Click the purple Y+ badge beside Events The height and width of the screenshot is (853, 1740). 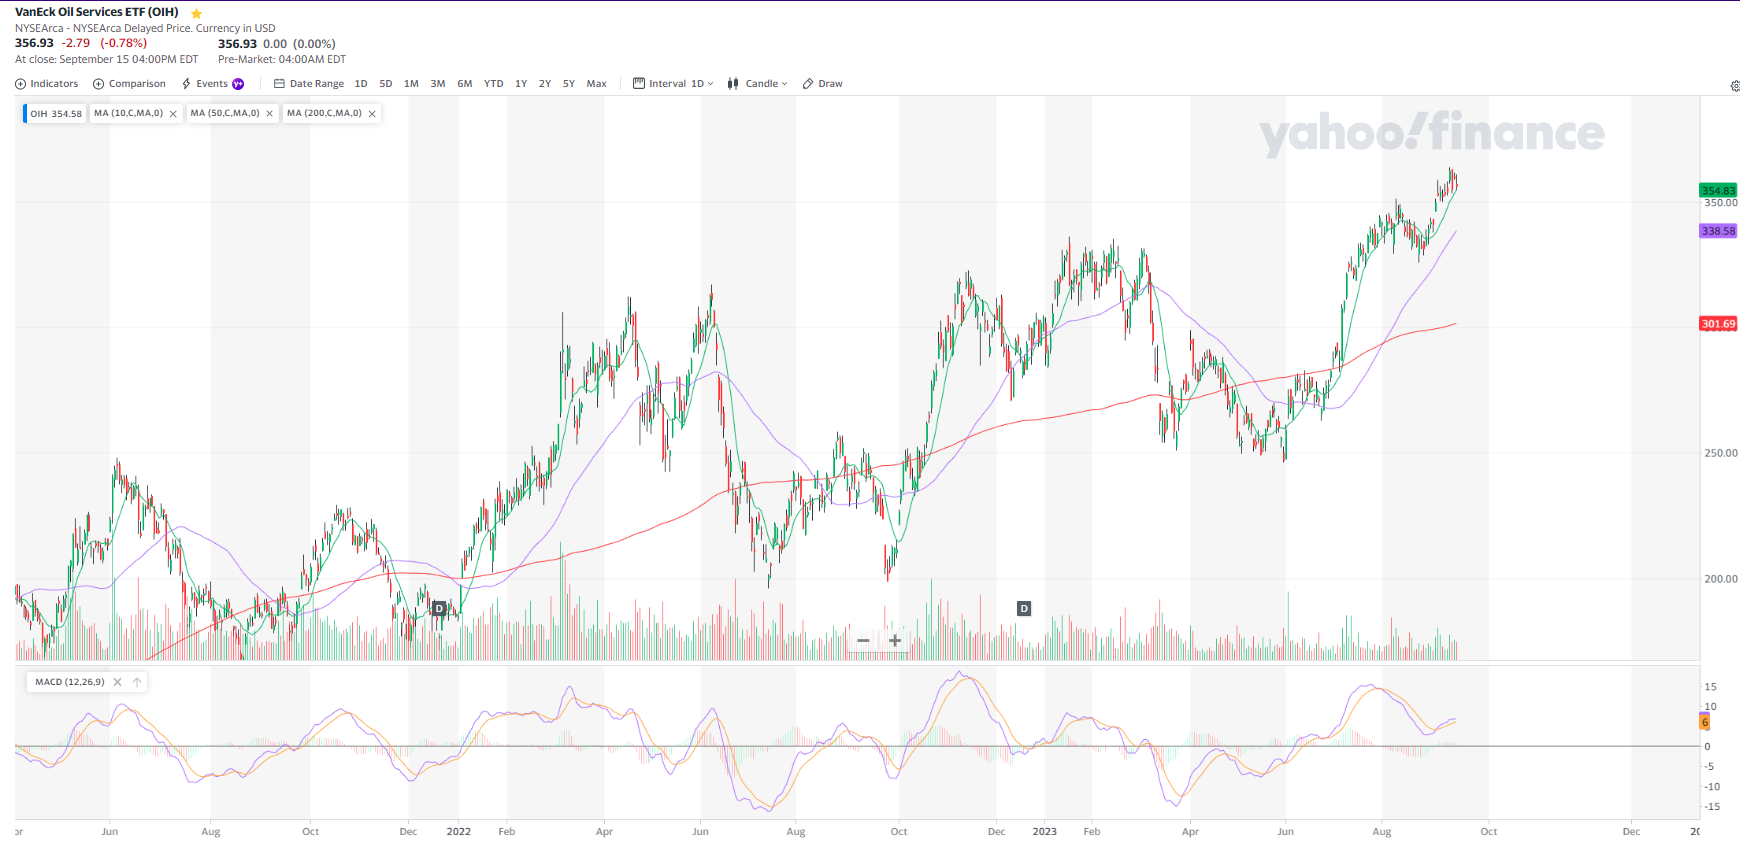click(x=238, y=84)
